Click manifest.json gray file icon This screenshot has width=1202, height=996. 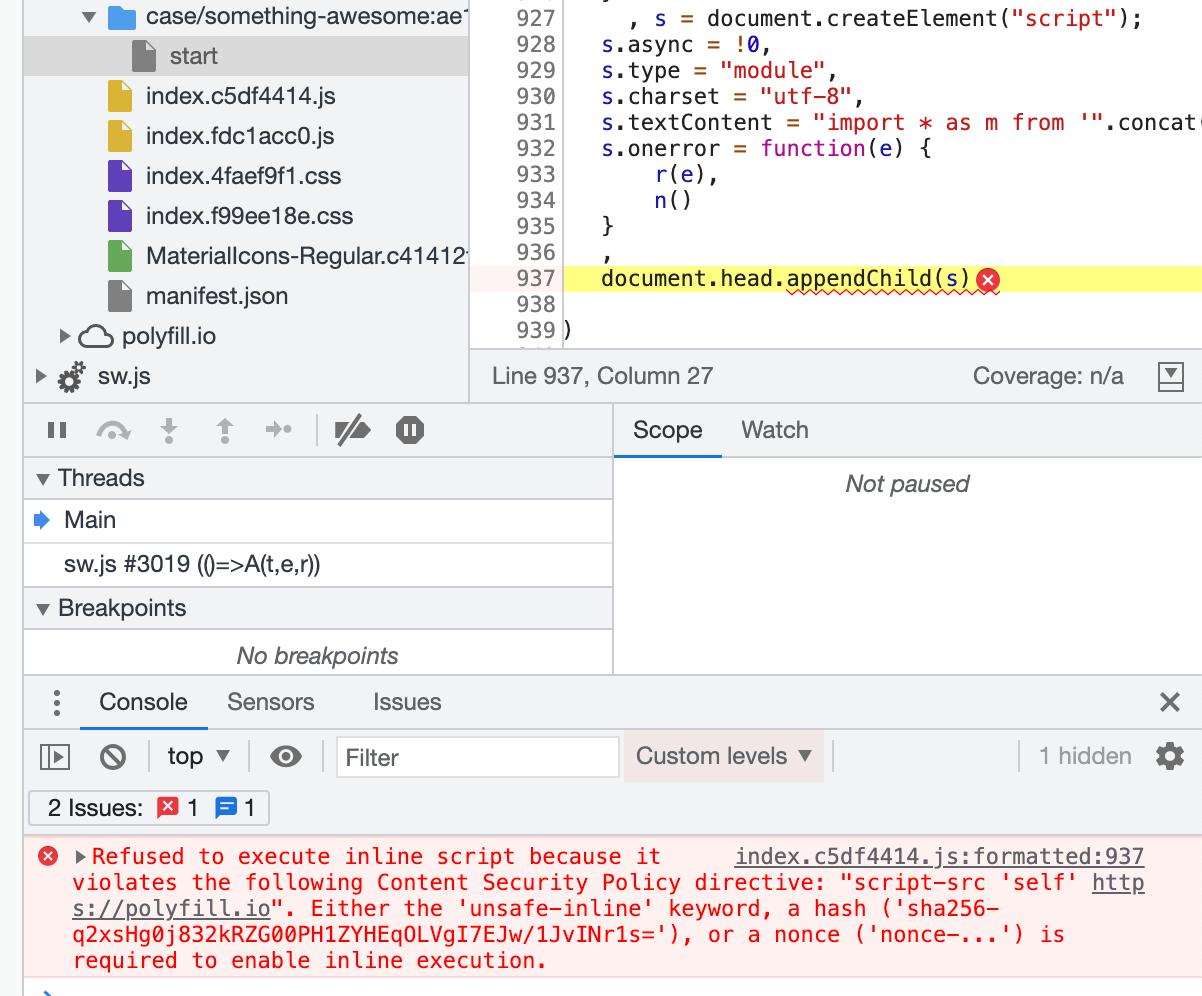[120, 296]
